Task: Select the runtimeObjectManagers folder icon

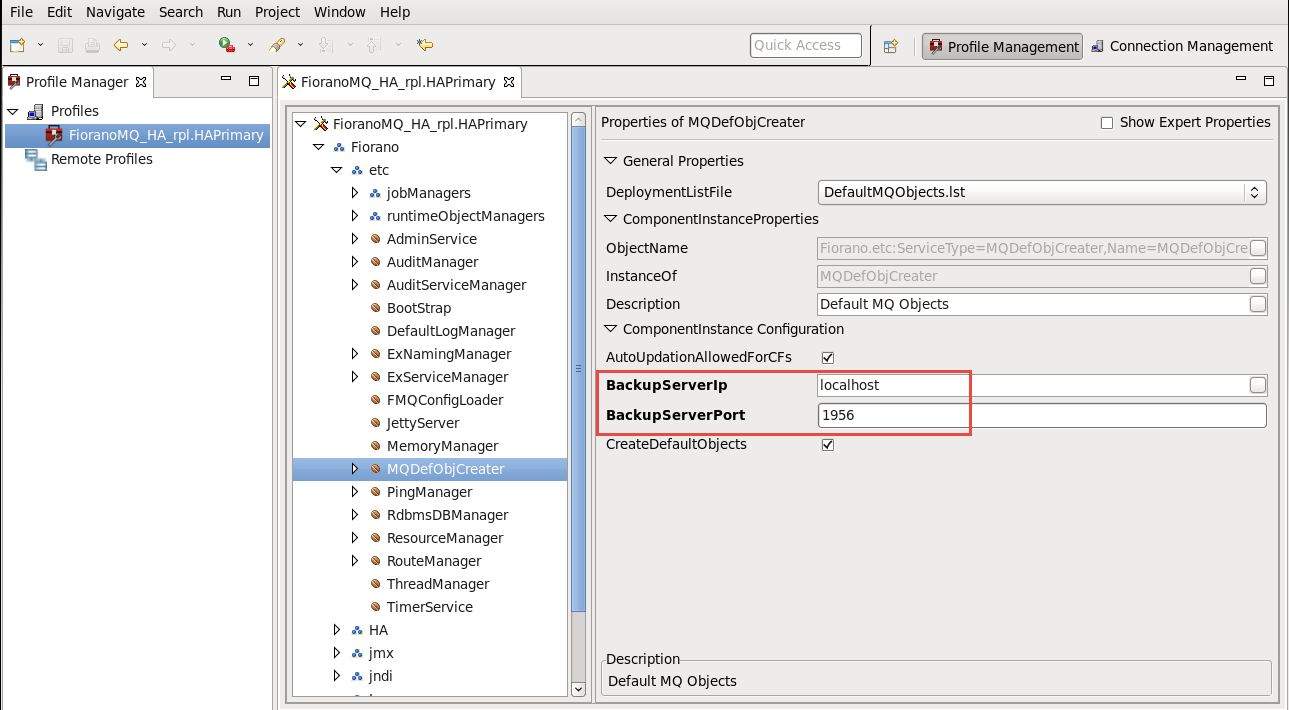Action: (x=375, y=216)
